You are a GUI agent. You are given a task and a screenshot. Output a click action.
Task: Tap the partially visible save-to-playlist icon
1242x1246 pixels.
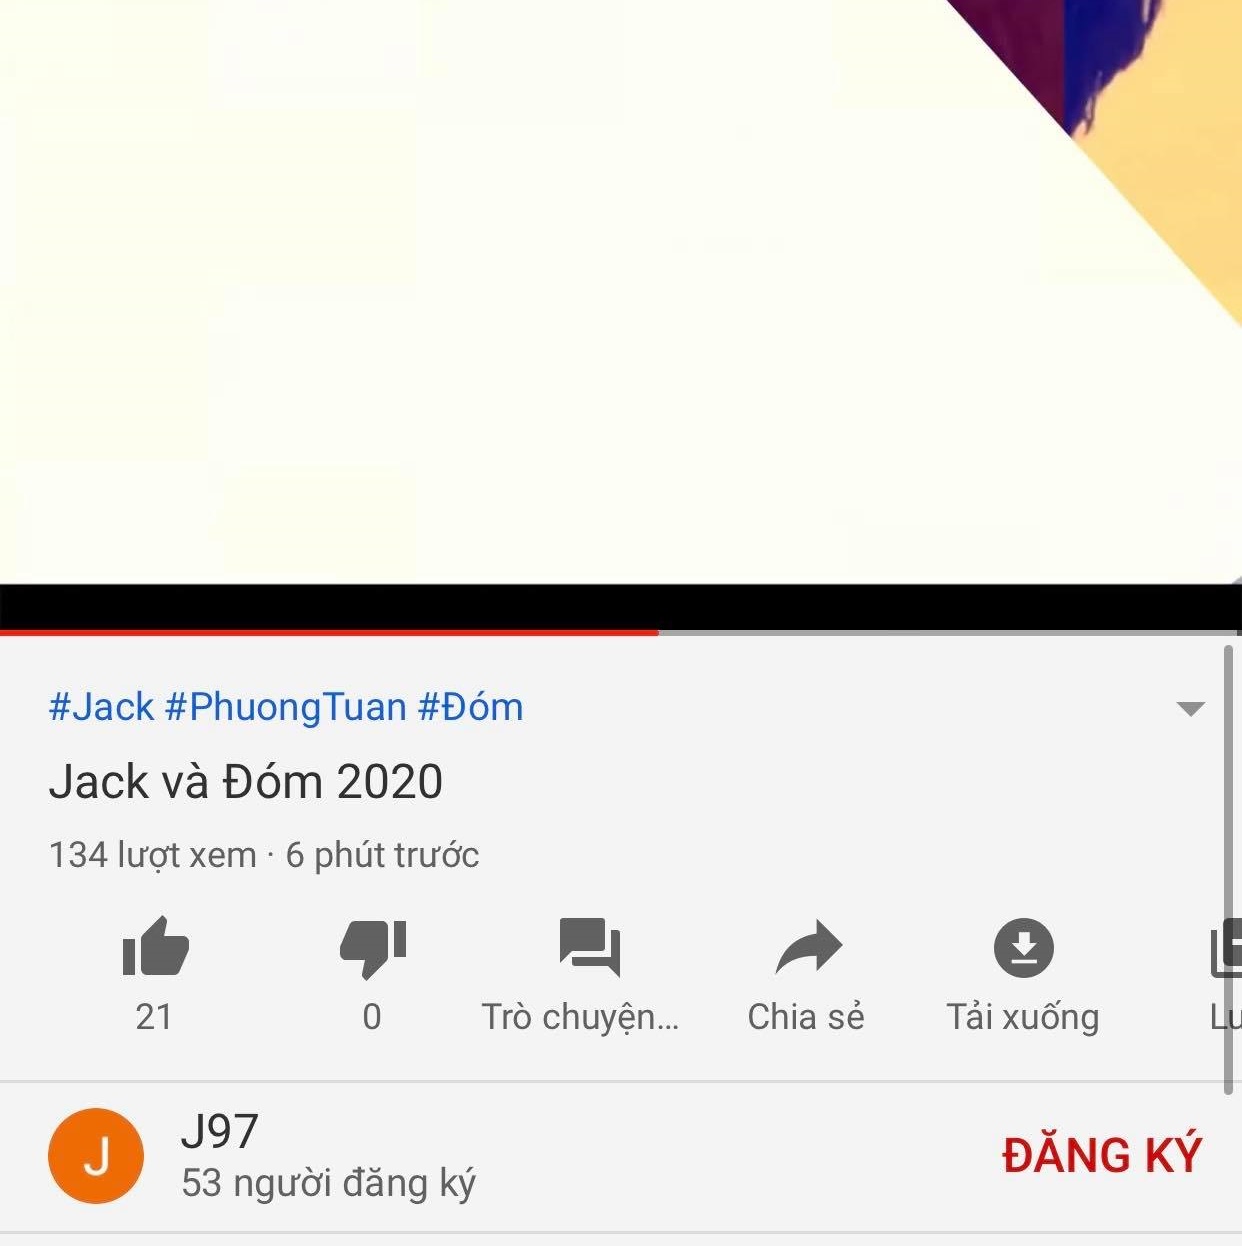1226,947
